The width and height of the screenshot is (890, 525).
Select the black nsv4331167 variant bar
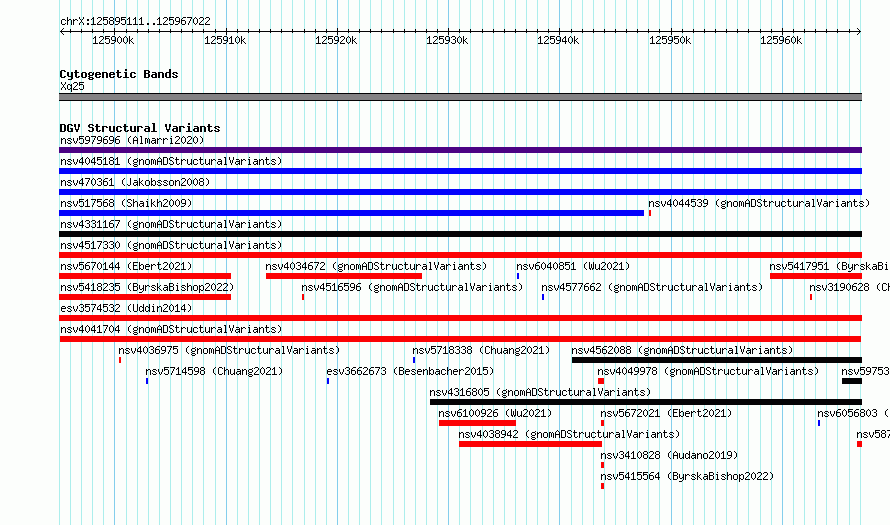pos(460,234)
